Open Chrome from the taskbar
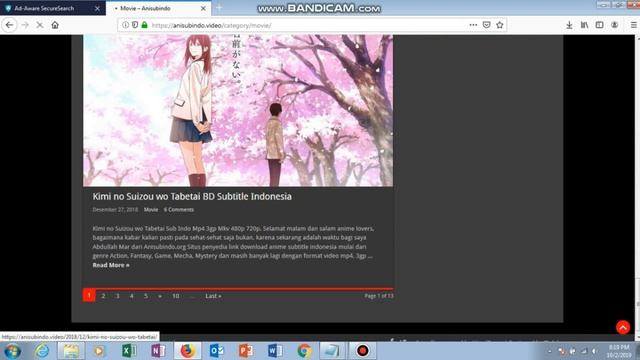The height and width of the screenshot is (360, 640). click(304, 351)
